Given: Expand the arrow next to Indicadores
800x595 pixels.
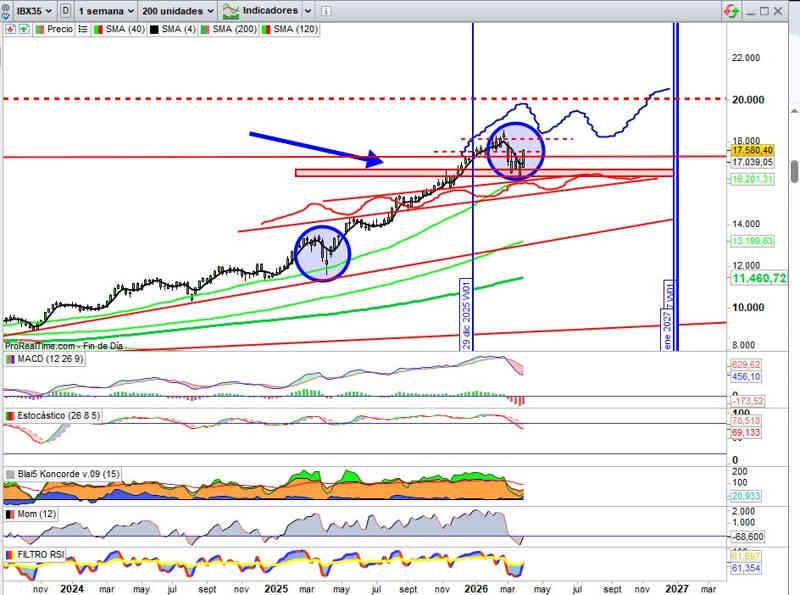Looking at the screenshot, I should pyautogui.click(x=307, y=10).
